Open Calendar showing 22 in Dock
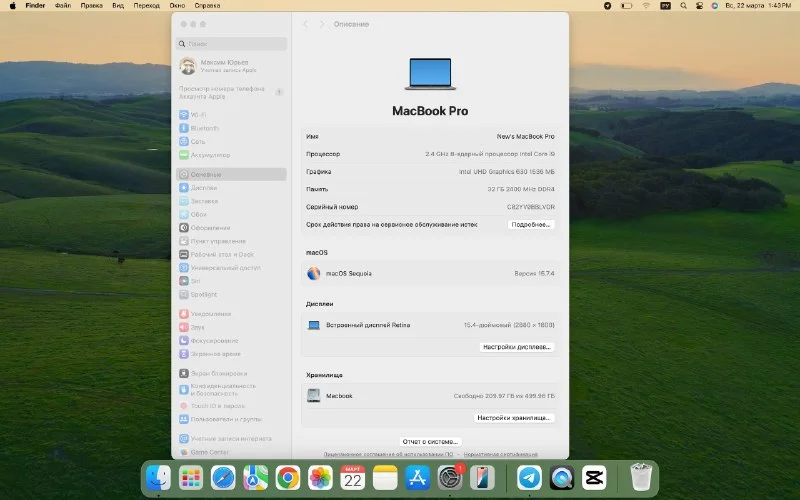 (353, 478)
